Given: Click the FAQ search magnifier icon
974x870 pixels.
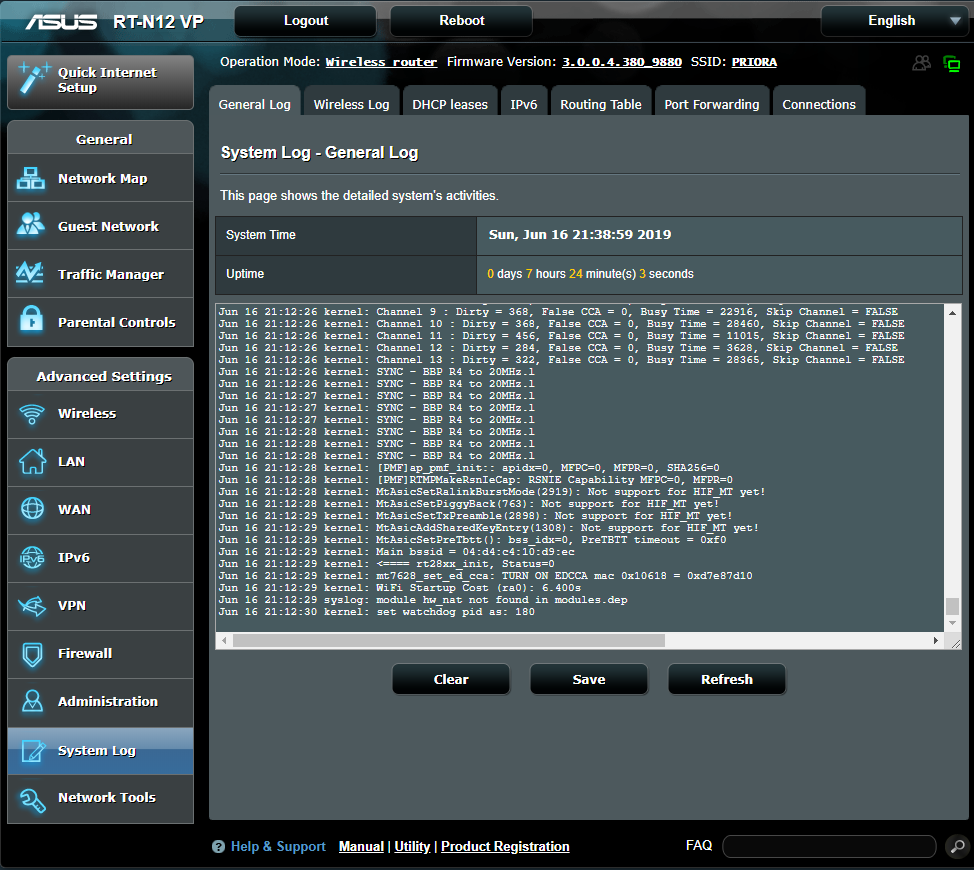Looking at the screenshot, I should [958, 846].
